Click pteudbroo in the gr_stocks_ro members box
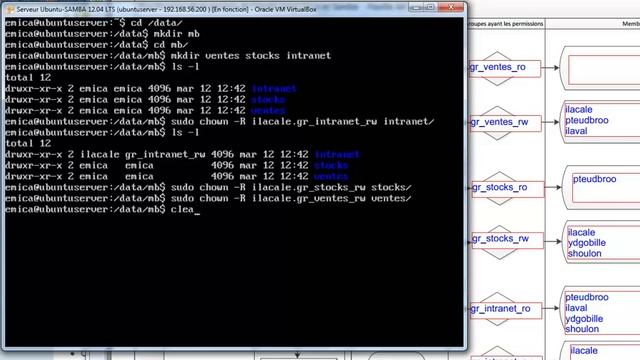This screenshot has width=640, height=360. coord(594,179)
